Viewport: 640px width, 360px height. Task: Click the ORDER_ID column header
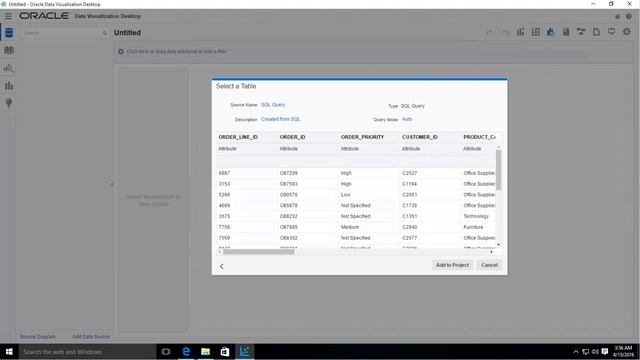point(292,137)
